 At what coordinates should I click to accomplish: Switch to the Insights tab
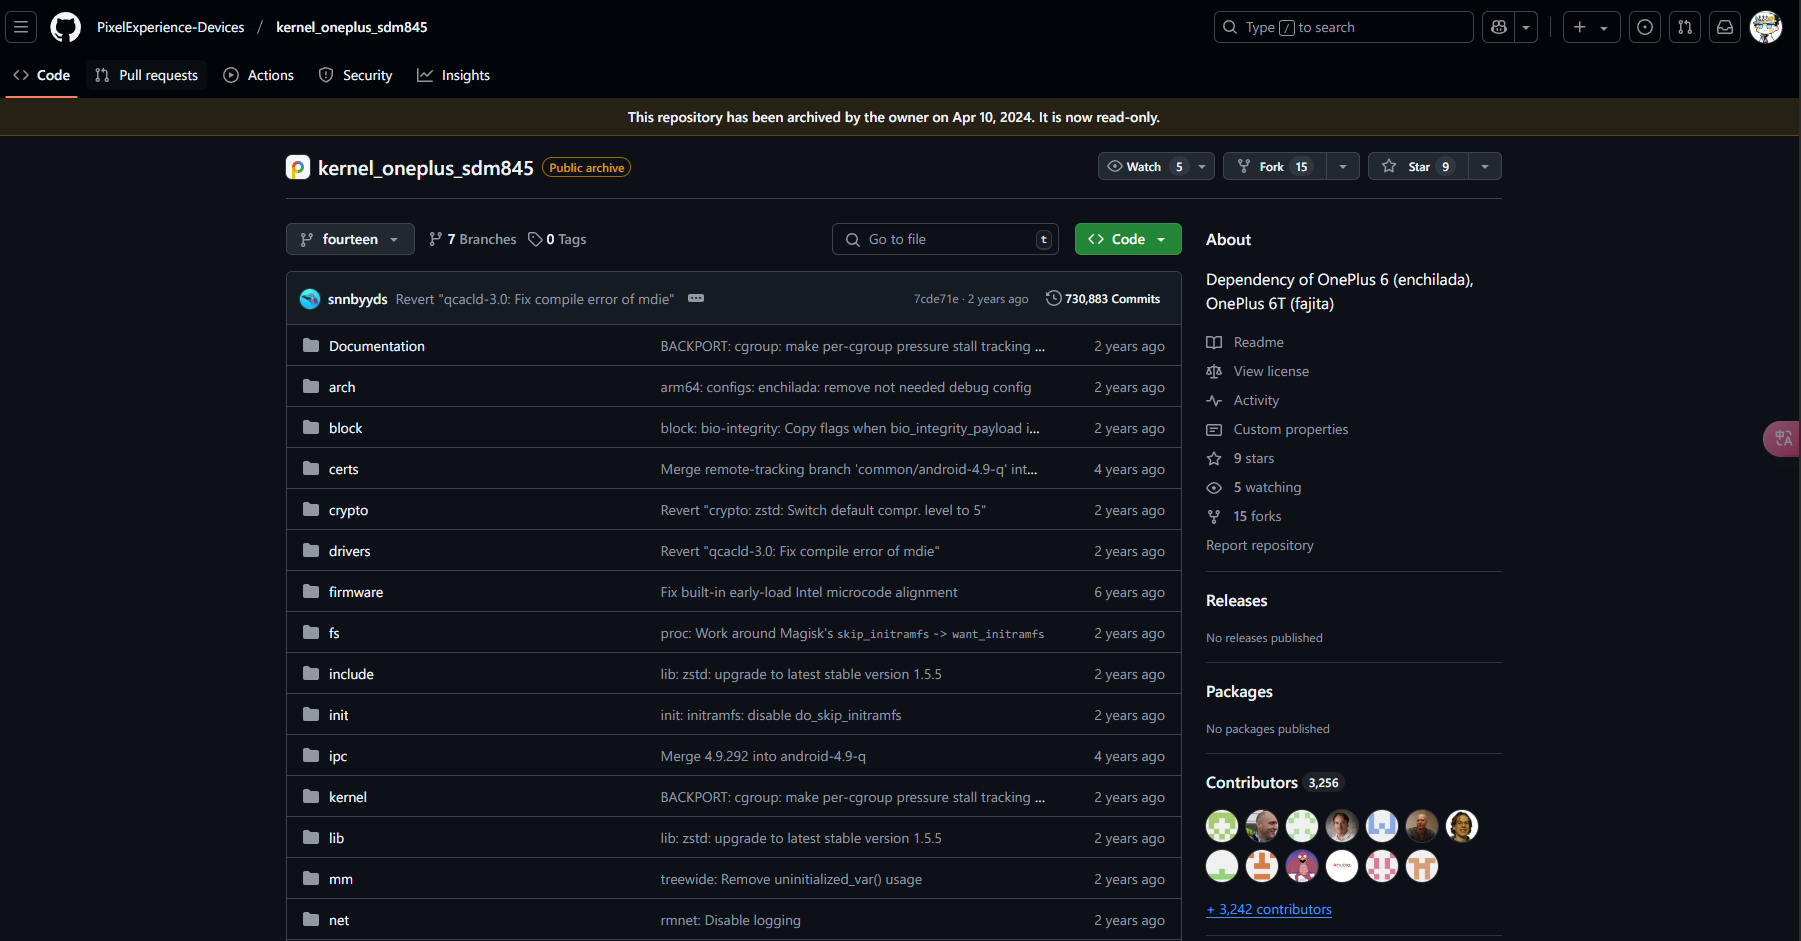[x=454, y=75]
